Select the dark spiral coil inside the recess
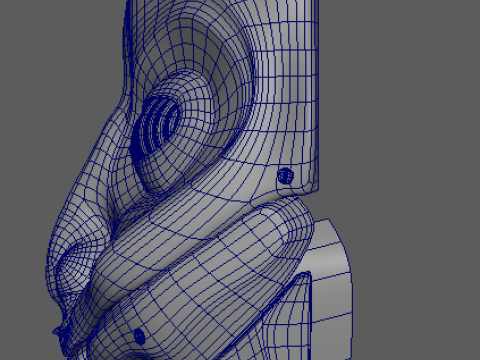The height and width of the screenshot is (360, 480). click(156, 129)
